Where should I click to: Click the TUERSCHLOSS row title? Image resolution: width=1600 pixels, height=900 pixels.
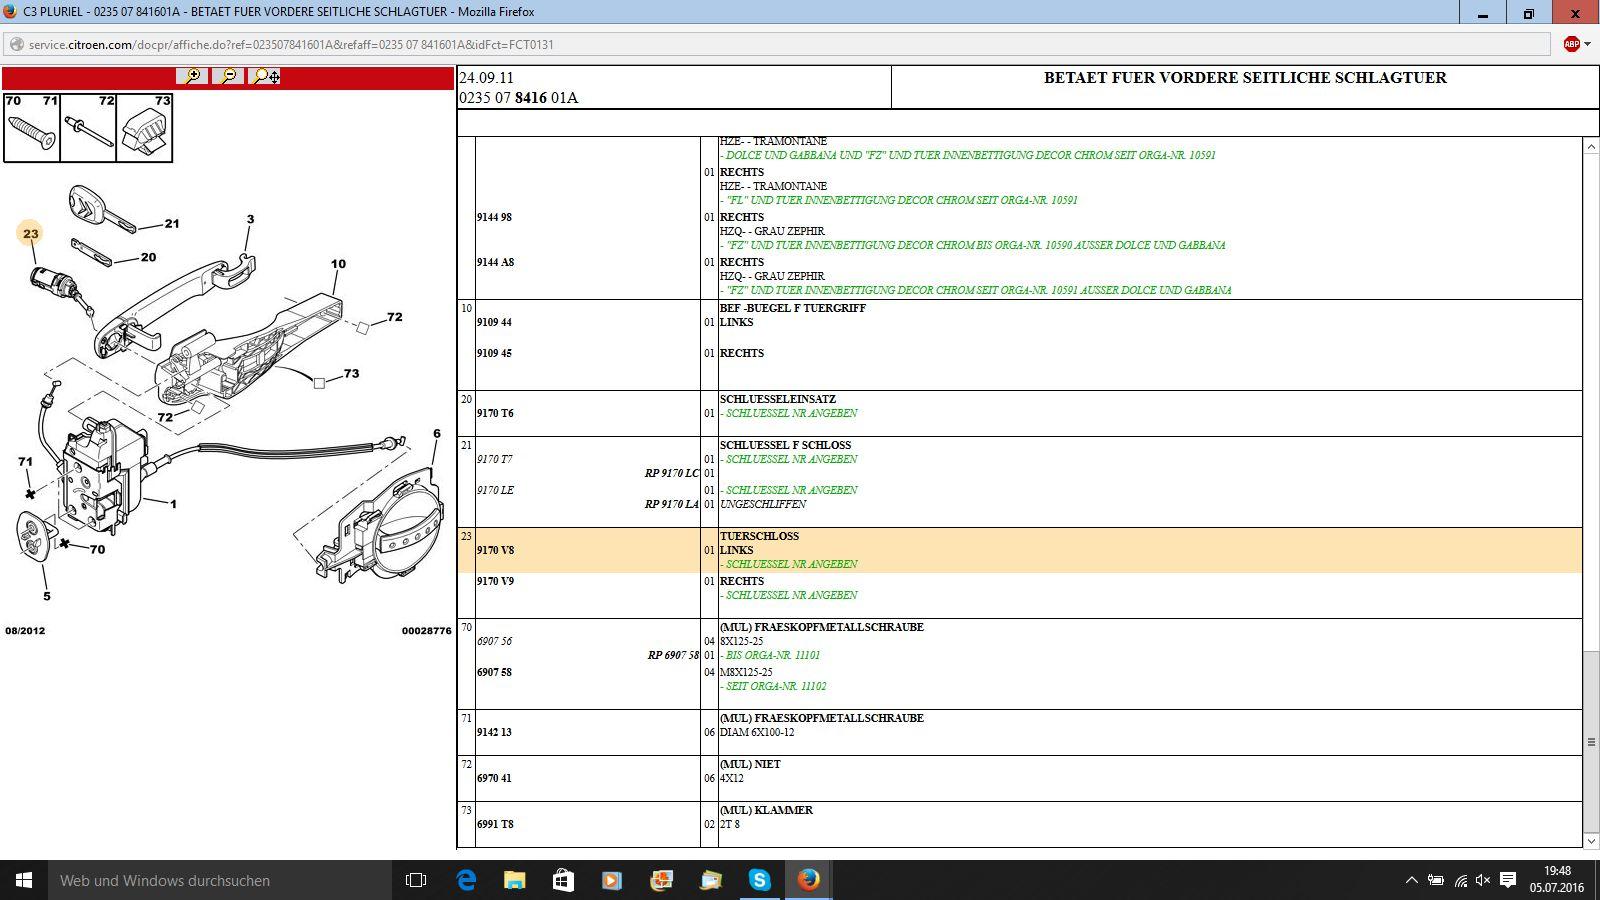(759, 536)
